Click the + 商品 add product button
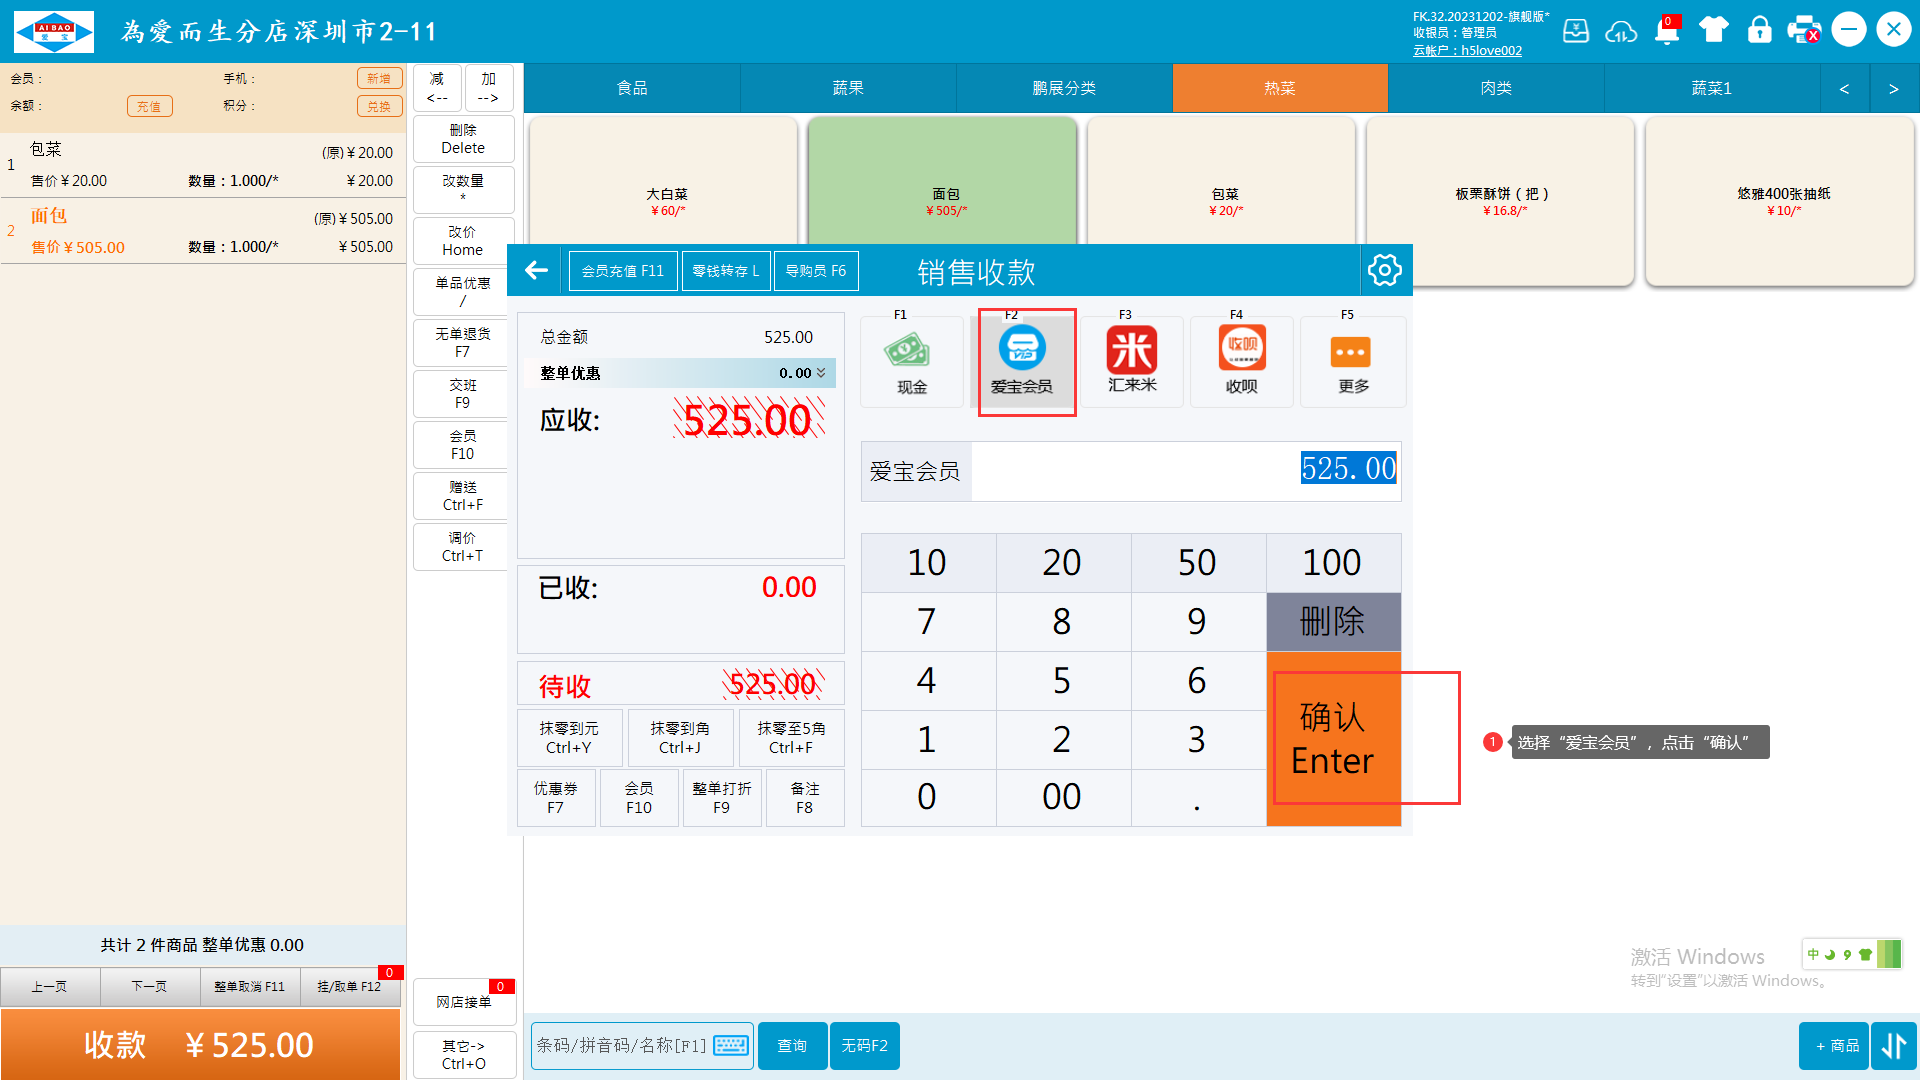This screenshot has width=1920, height=1080. pyautogui.click(x=1834, y=1046)
